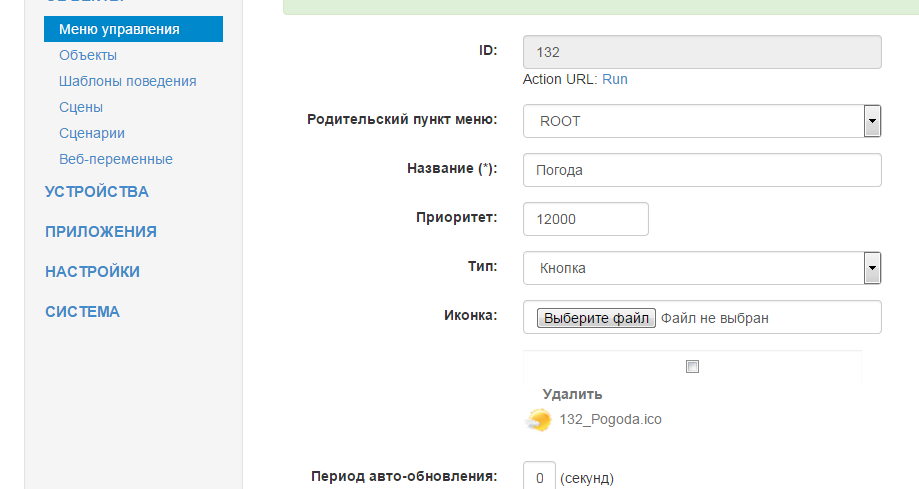This screenshot has height=489, width=919.
Task: Open the Сцены sidebar item
Action: pyautogui.click(x=81, y=107)
